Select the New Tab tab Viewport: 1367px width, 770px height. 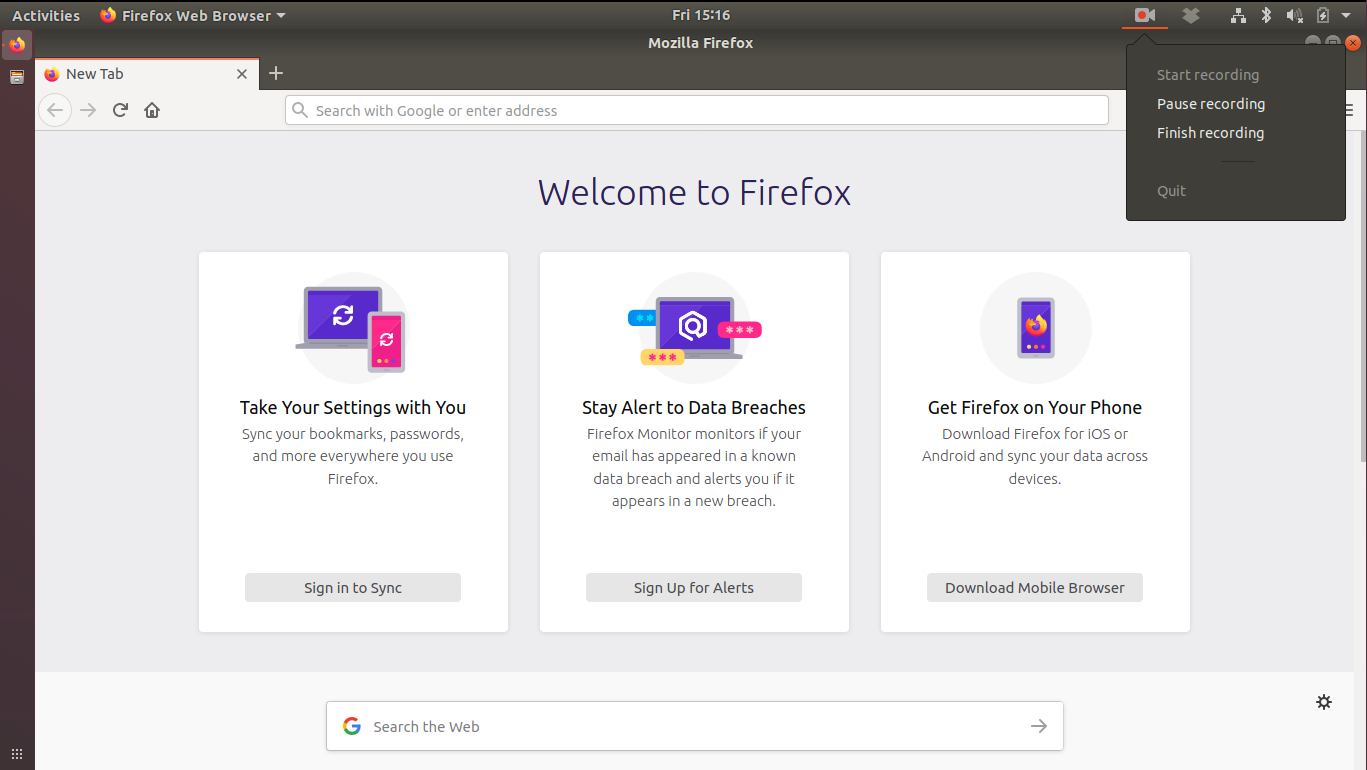point(147,74)
